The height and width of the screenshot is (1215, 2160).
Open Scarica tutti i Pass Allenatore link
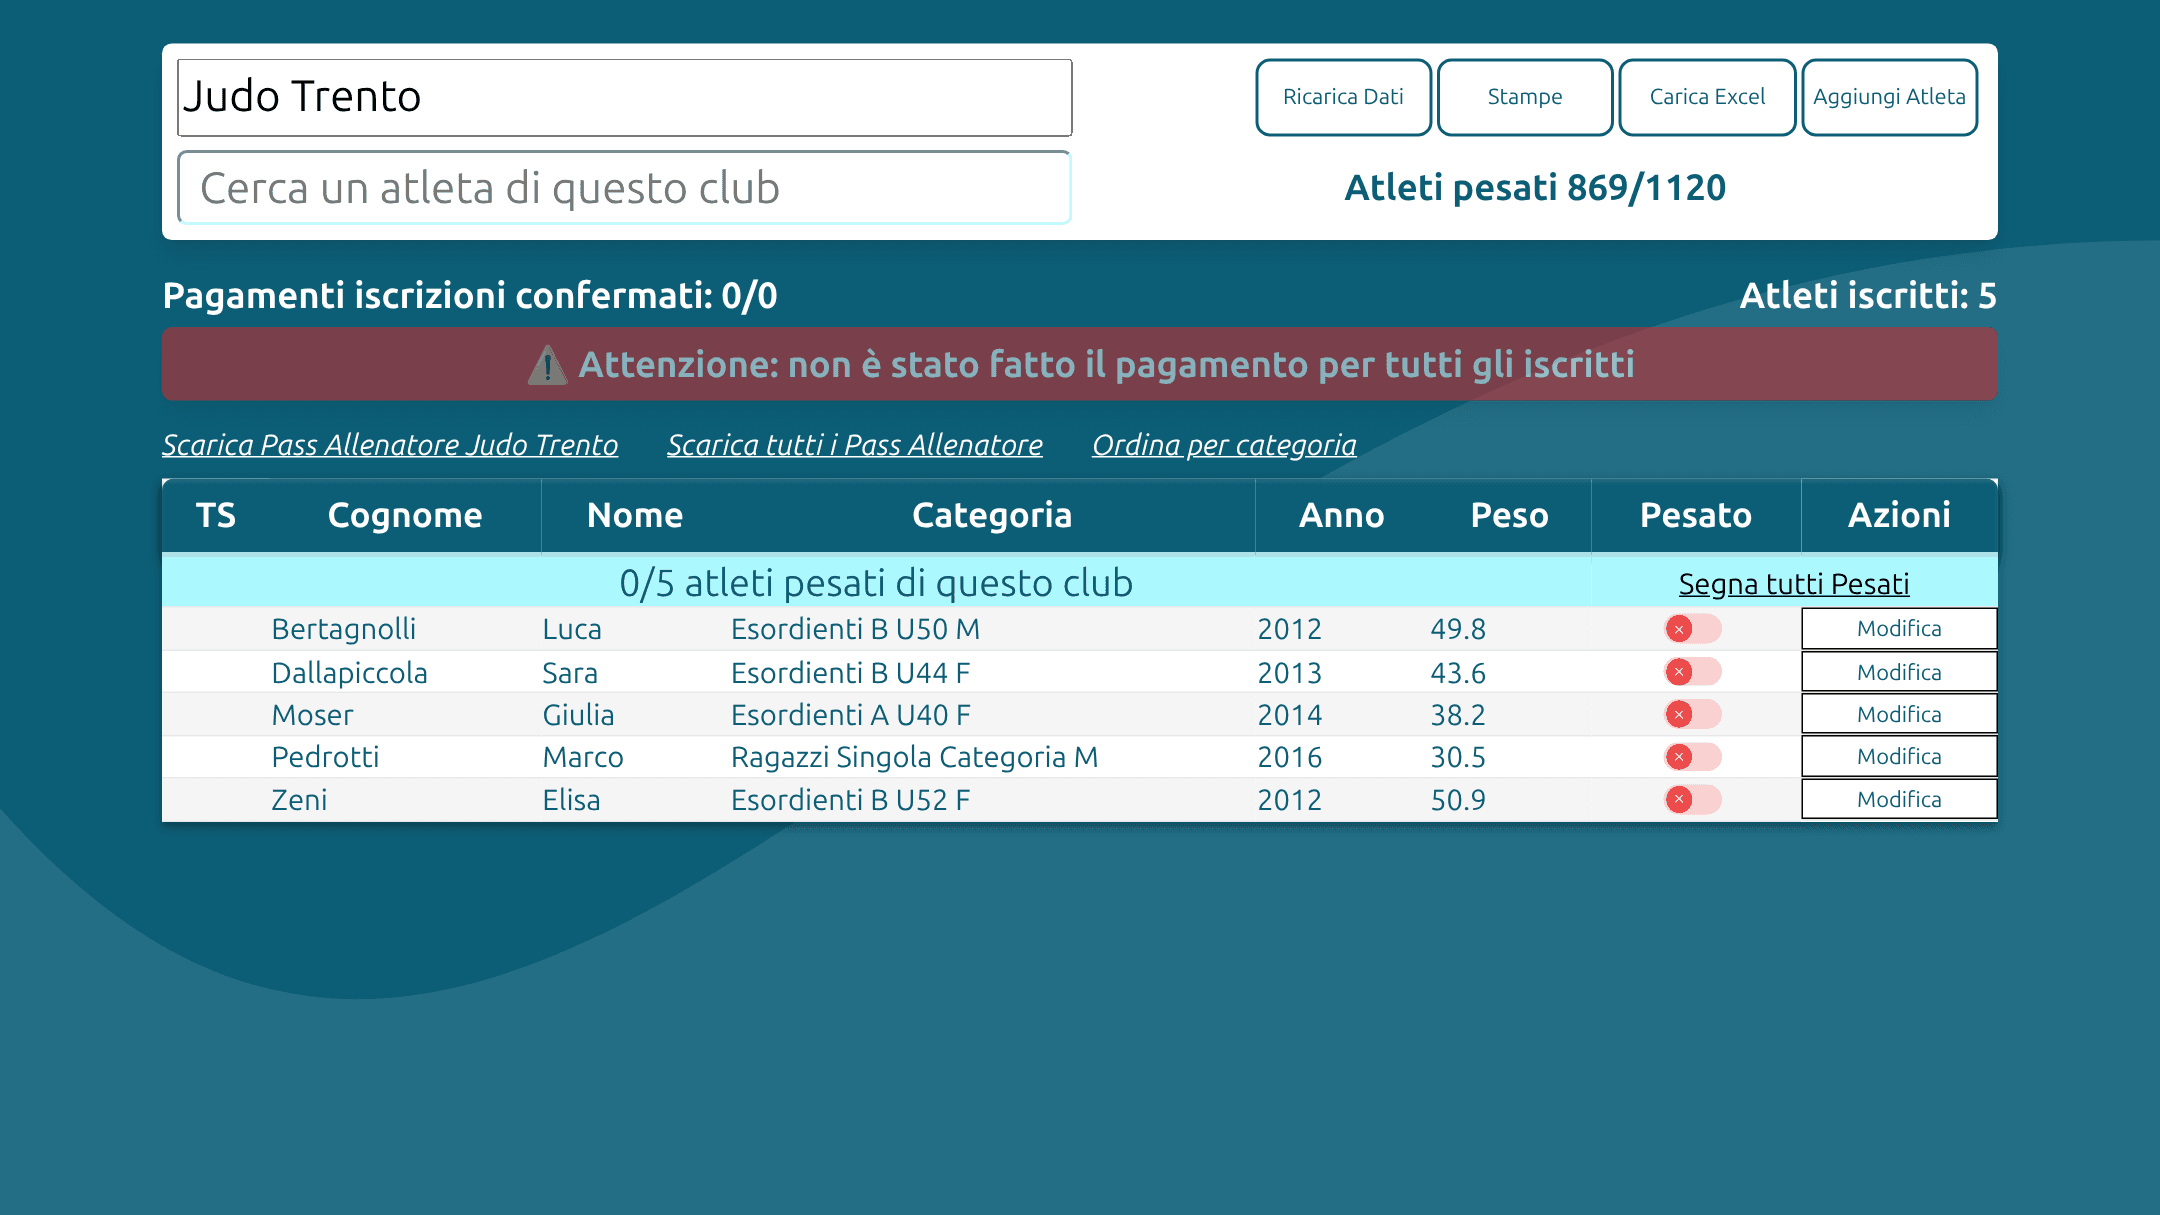855,445
